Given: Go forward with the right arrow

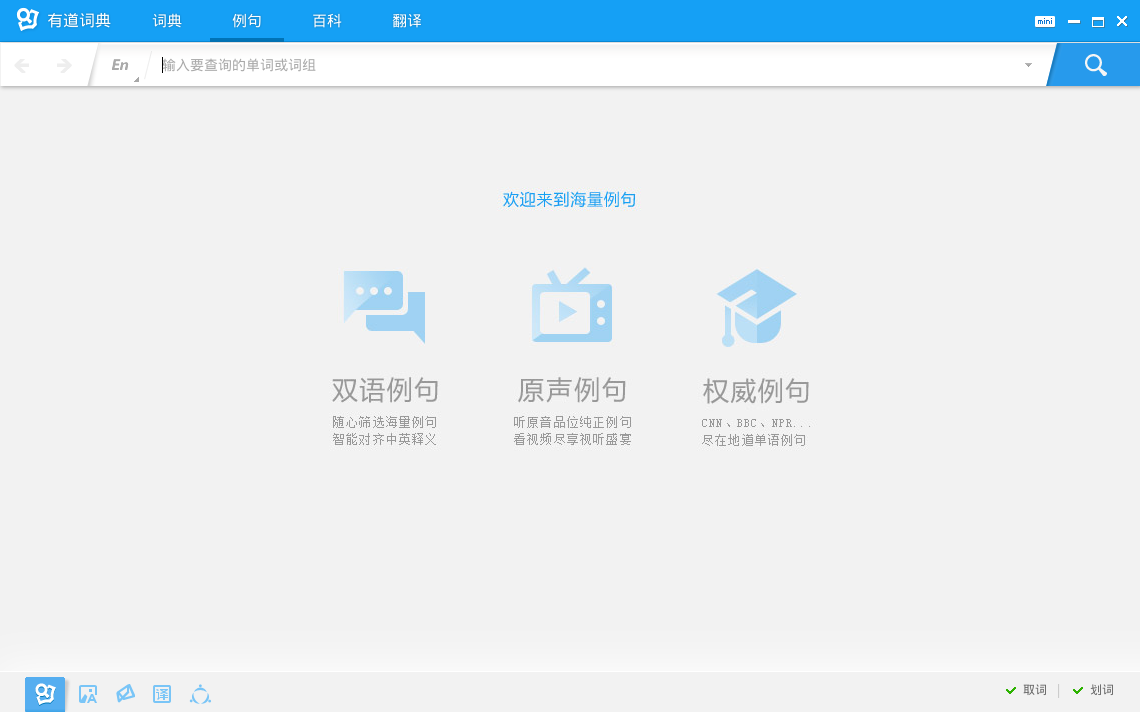Looking at the screenshot, I should [x=63, y=65].
